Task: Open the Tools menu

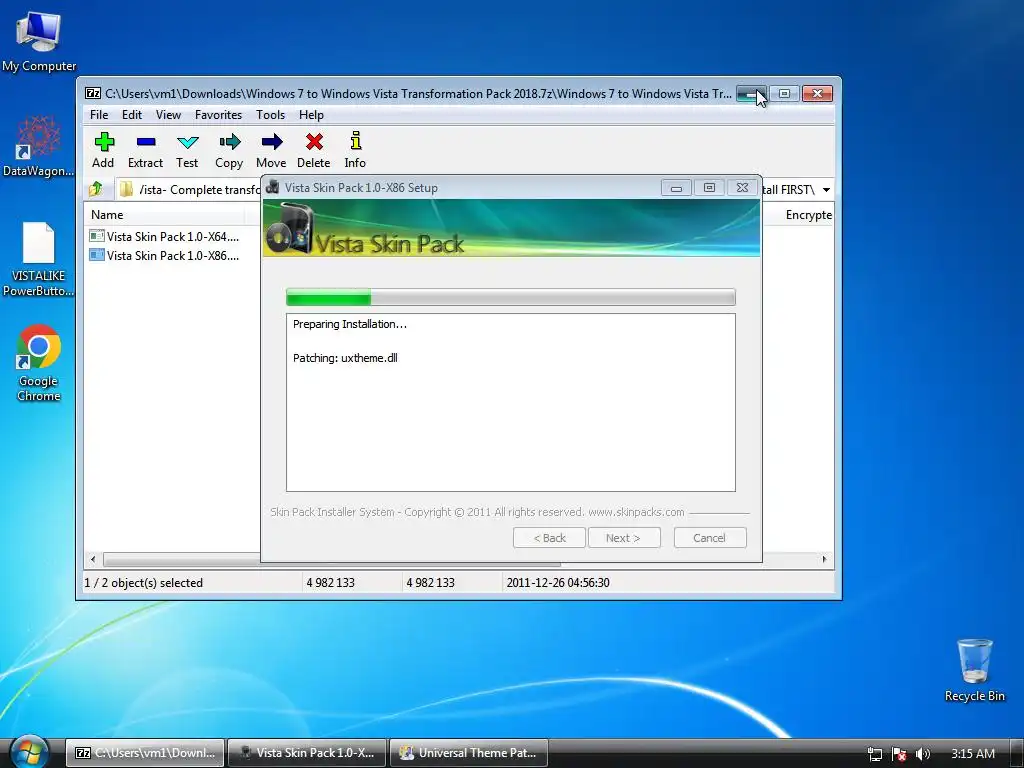Action: coord(270,115)
